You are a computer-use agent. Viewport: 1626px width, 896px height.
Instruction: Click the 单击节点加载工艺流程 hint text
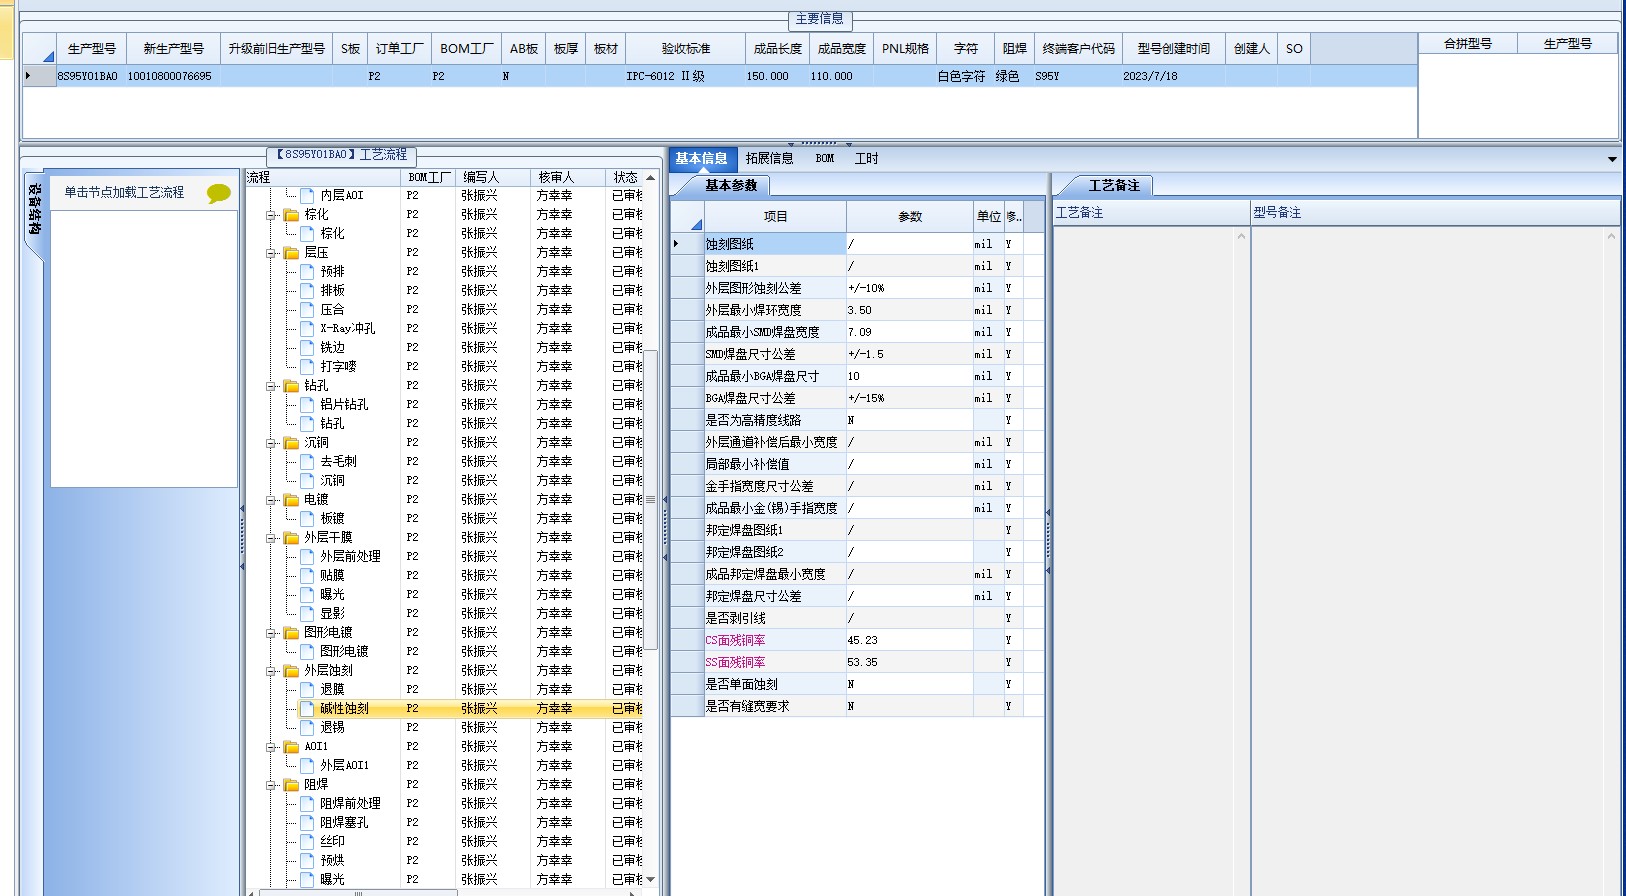[124, 192]
